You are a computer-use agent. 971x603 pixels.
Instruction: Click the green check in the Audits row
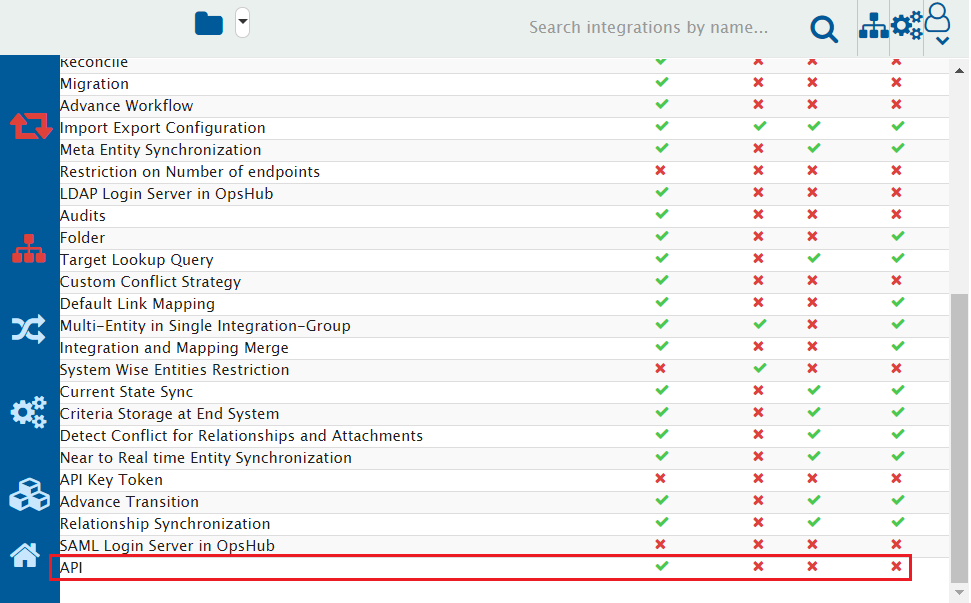click(660, 215)
